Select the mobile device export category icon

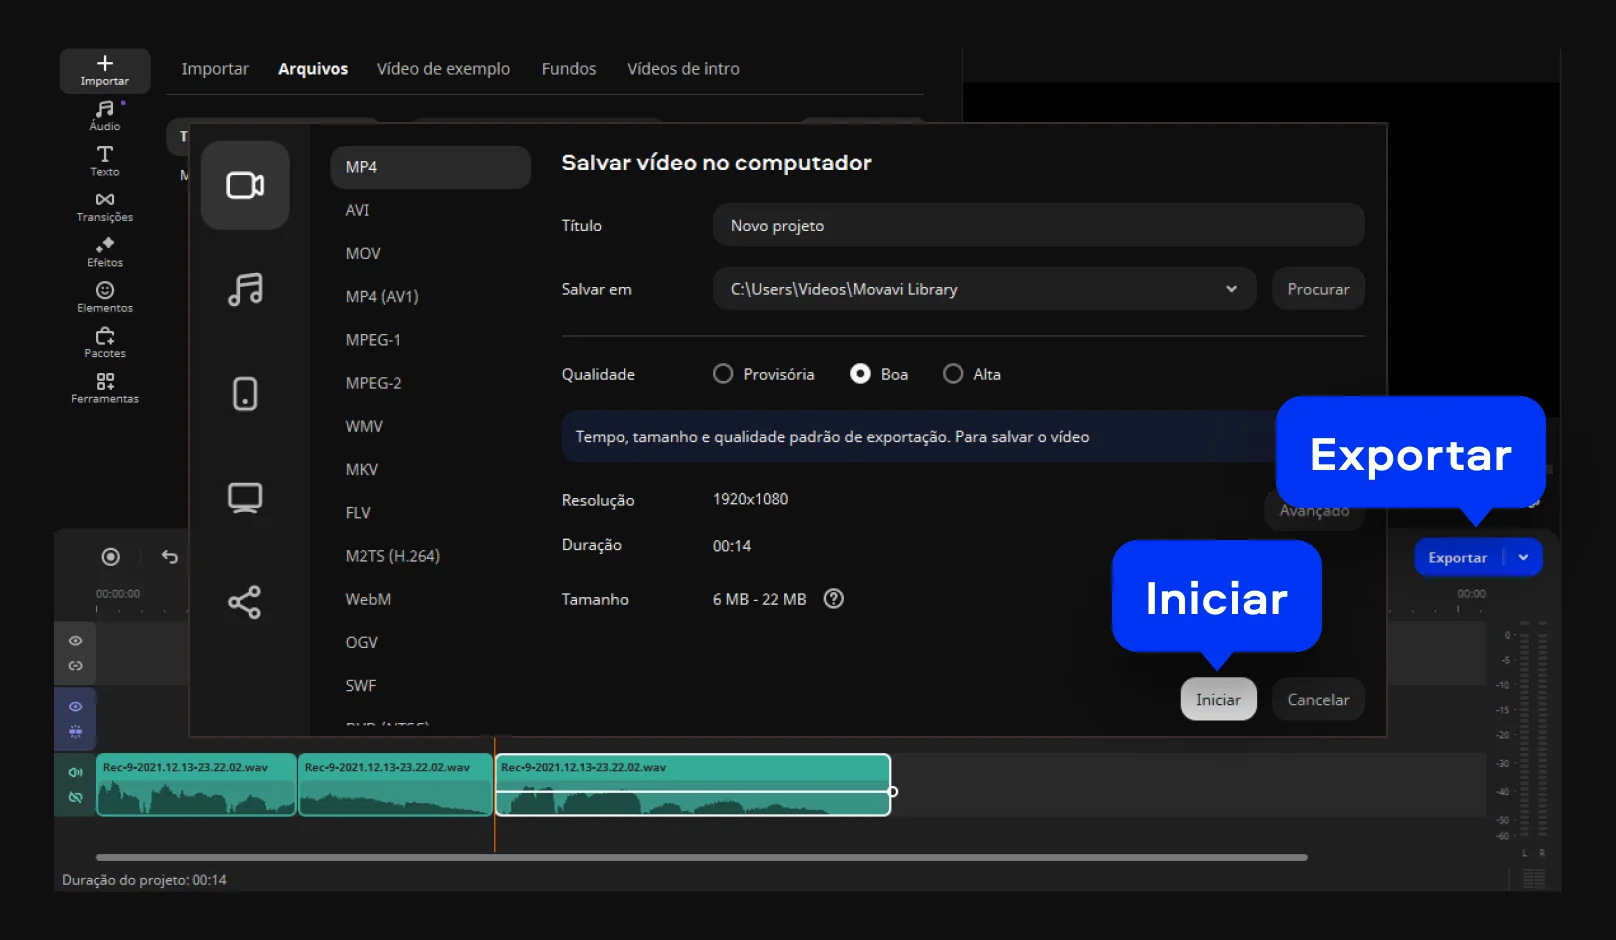[245, 394]
